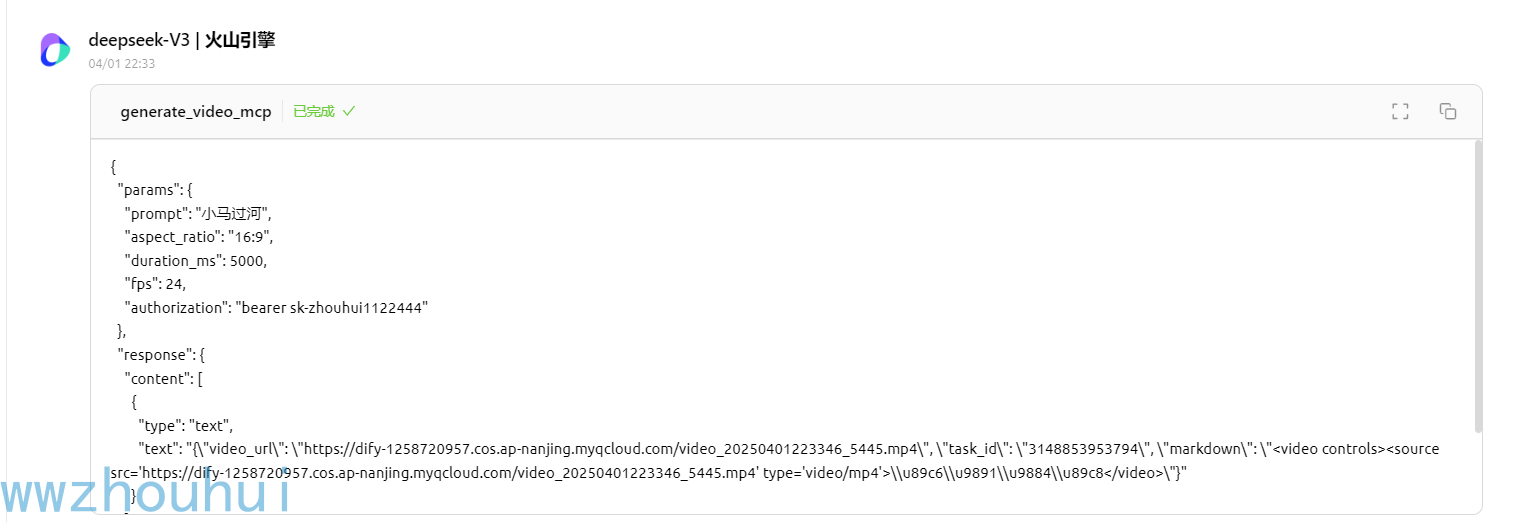Click the 已完成 status label
This screenshot has height=522, width=1514.
coord(314,112)
